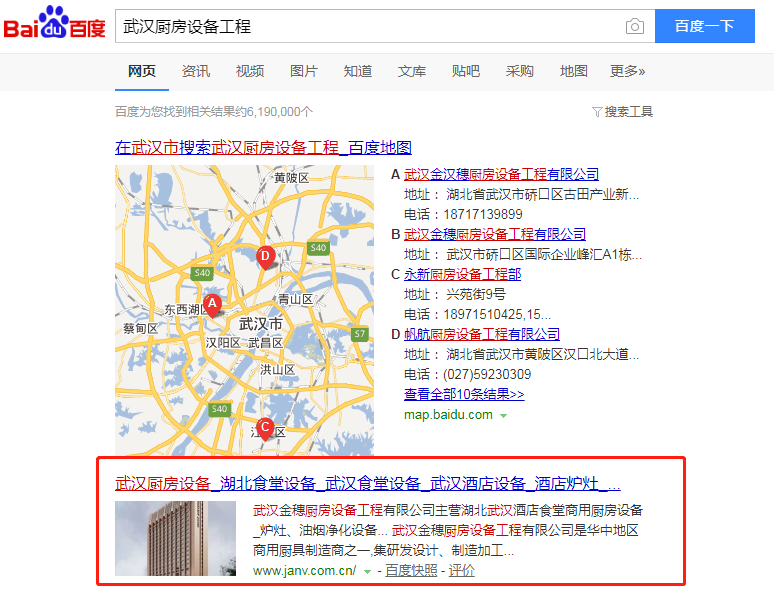Click address text 湖北省武汉市黄陂区汉口北大道...

point(542,355)
